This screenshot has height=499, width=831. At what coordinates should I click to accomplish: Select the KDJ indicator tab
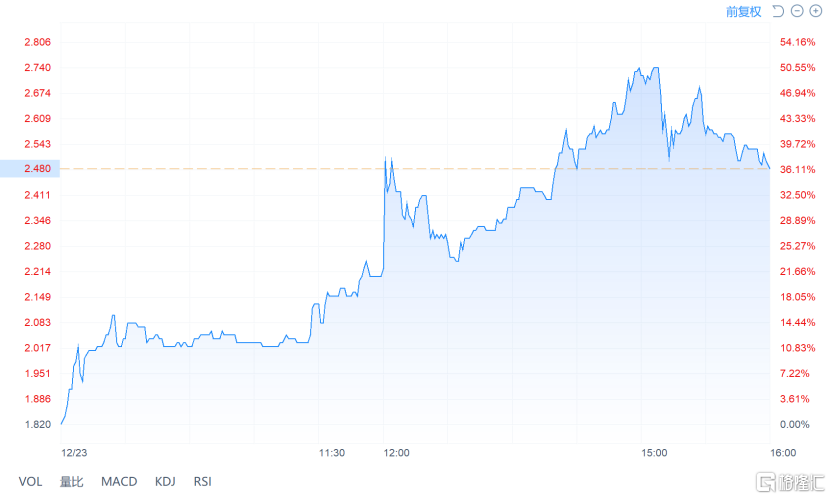[165, 482]
